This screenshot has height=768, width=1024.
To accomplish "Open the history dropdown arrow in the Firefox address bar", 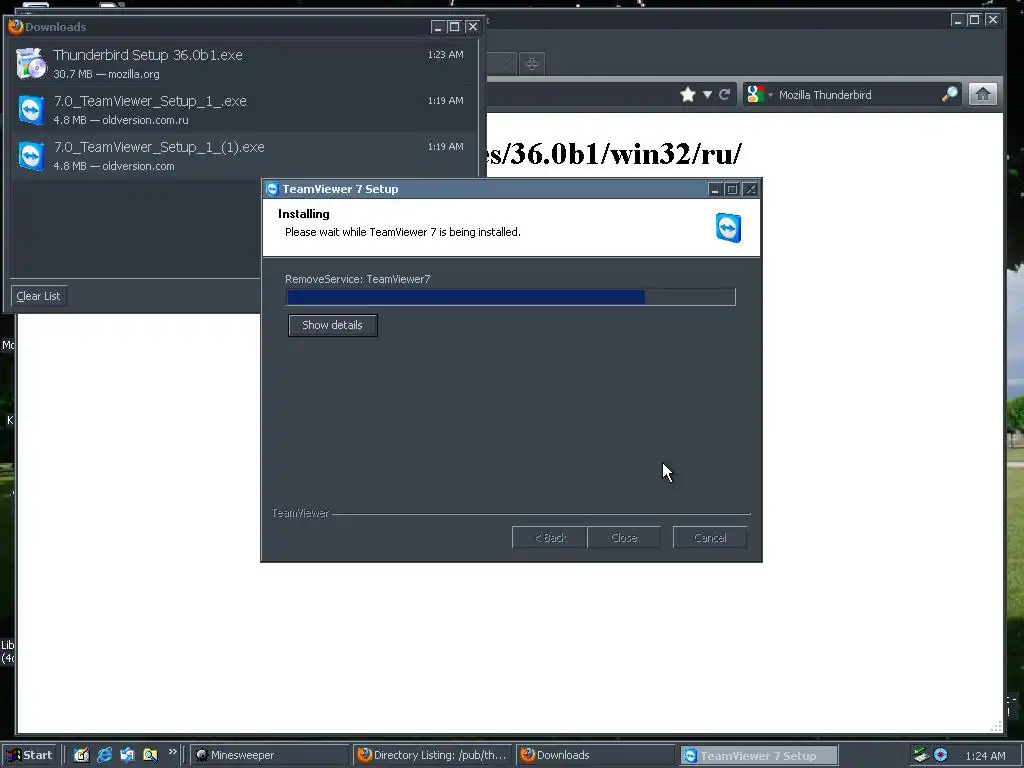I will point(707,95).
